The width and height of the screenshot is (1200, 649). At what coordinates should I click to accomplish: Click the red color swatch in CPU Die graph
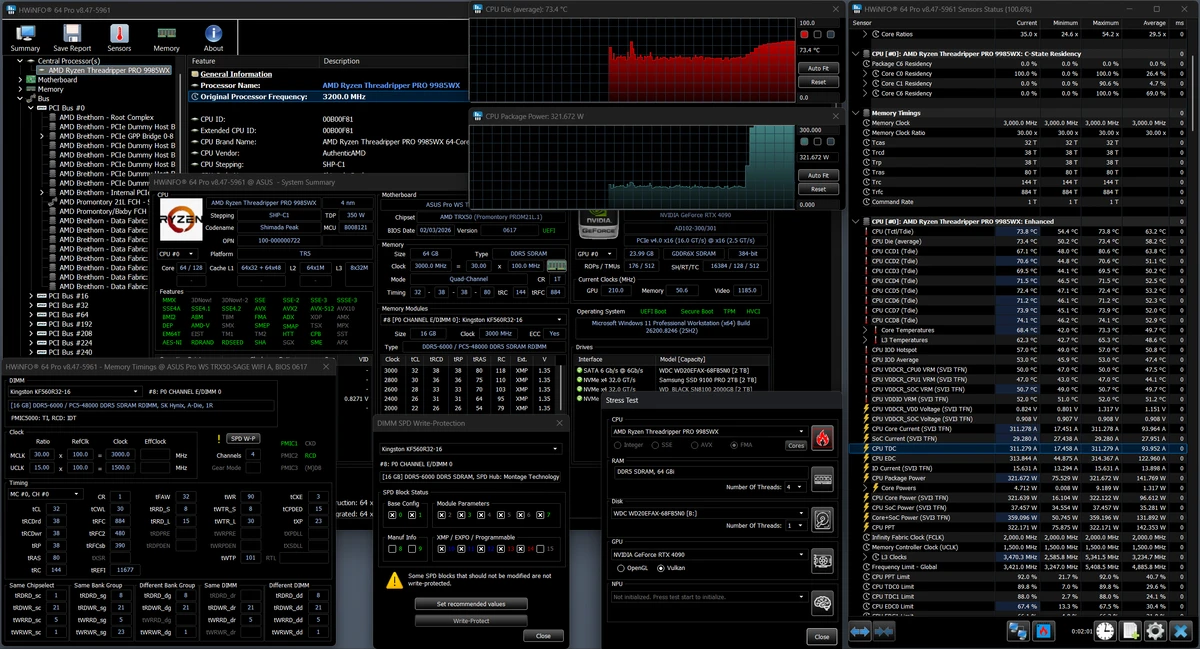[x=805, y=35]
